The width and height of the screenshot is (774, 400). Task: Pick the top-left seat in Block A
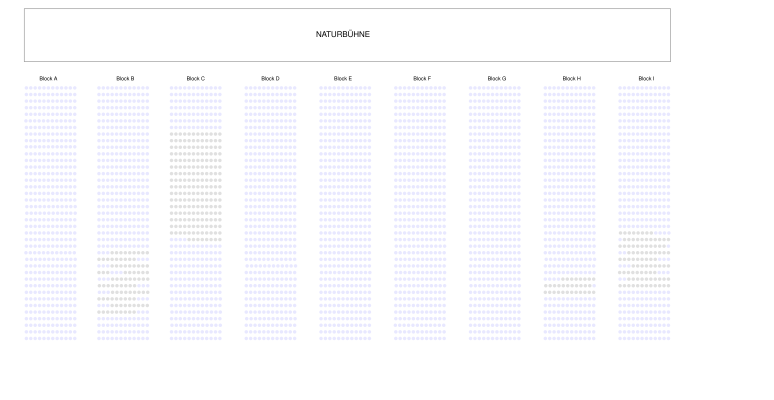click(x=27, y=88)
